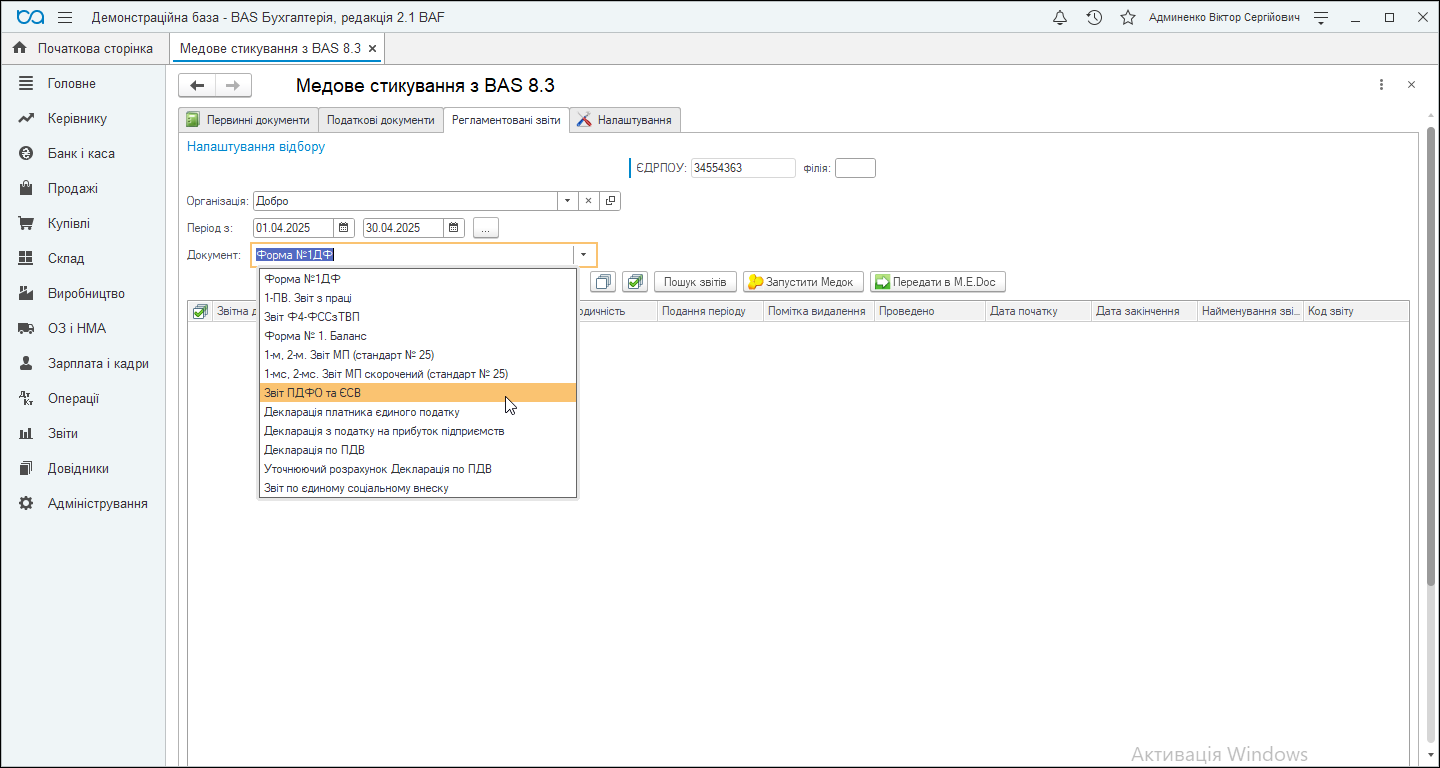
Task: Go to Початкова сторінка home tab
Action: tap(84, 48)
